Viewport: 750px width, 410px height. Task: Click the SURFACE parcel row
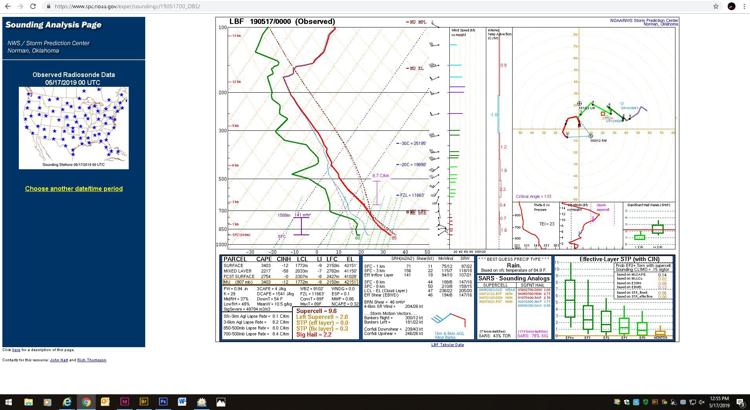click(x=291, y=265)
